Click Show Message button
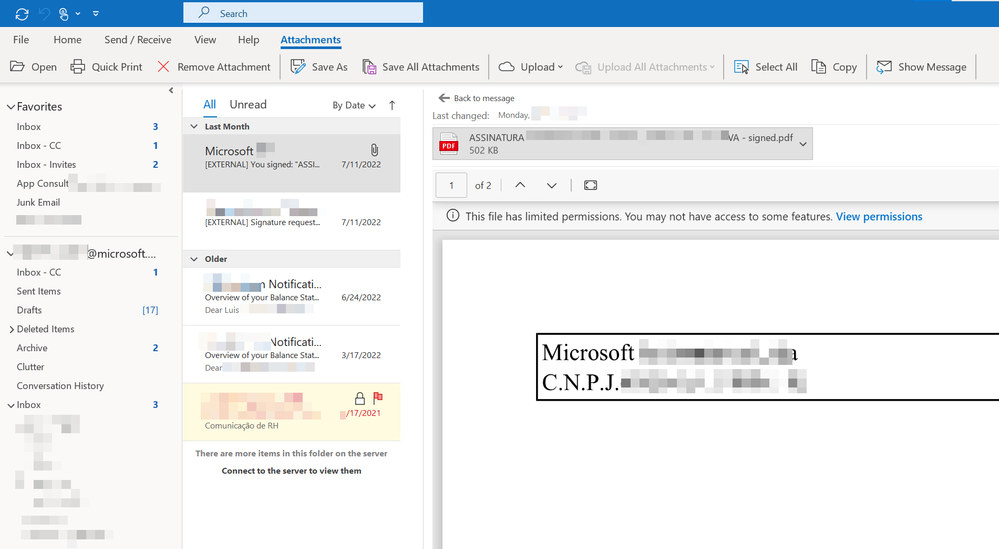 pyautogui.click(x=921, y=67)
